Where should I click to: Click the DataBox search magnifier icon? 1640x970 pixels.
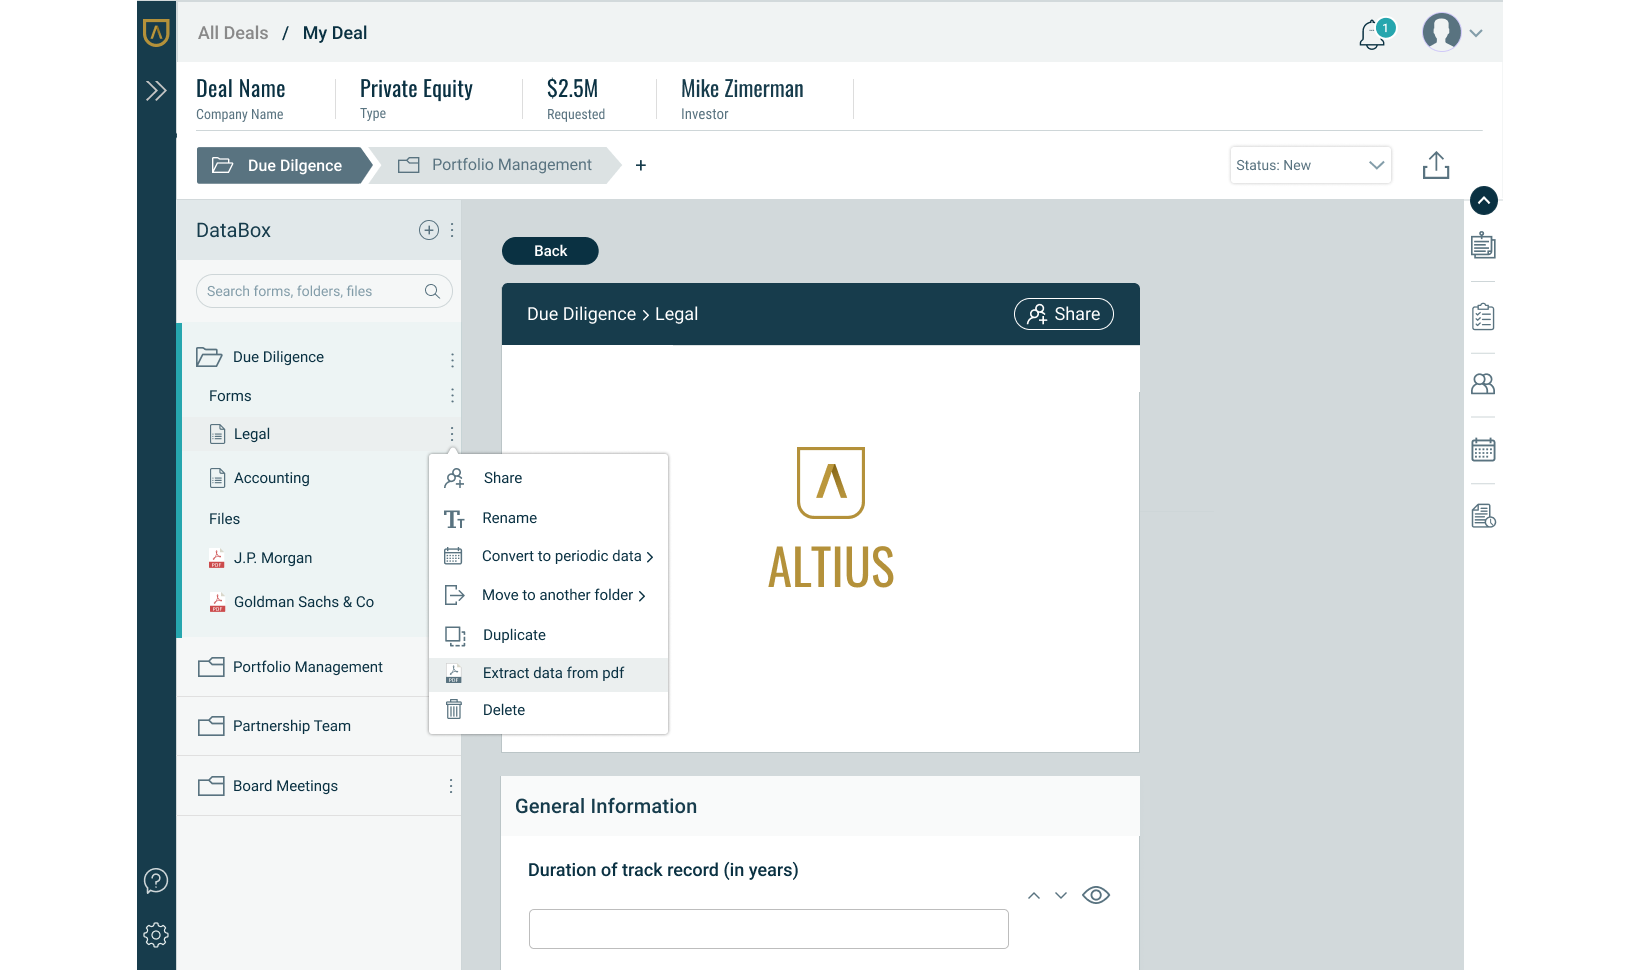coord(432,291)
